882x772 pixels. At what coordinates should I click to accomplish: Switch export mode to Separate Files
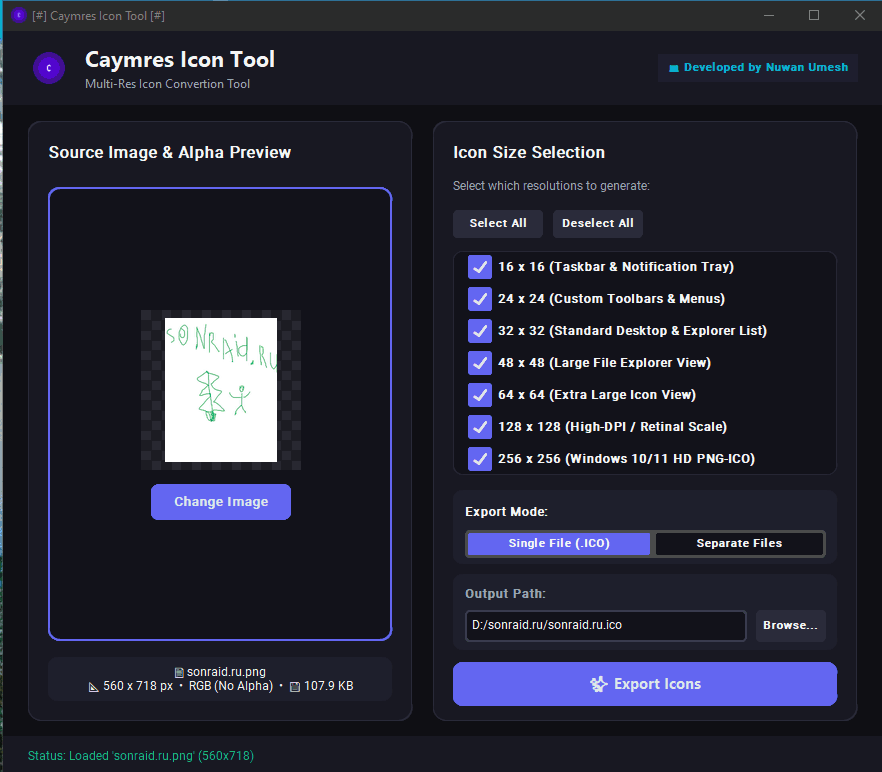point(739,544)
